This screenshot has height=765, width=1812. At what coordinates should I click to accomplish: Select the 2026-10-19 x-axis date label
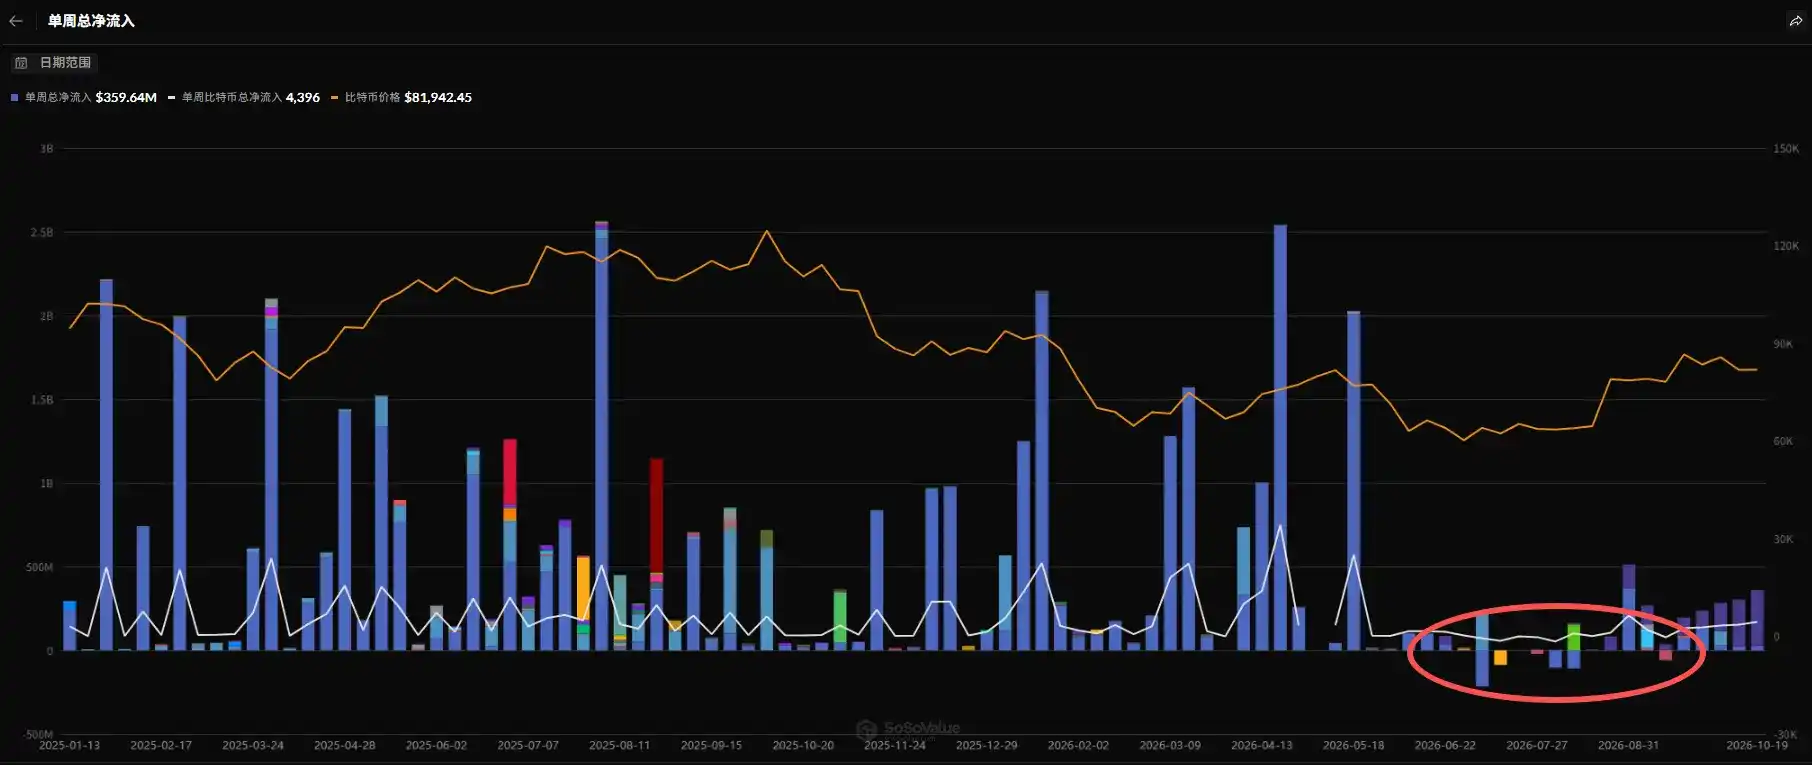pyautogui.click(x=1757, y=746)
